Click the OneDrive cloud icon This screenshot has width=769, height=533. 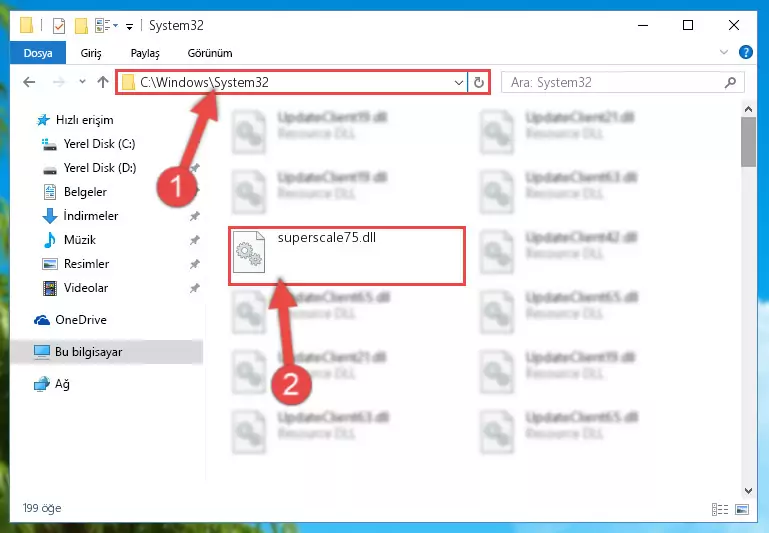pos(42,320)
